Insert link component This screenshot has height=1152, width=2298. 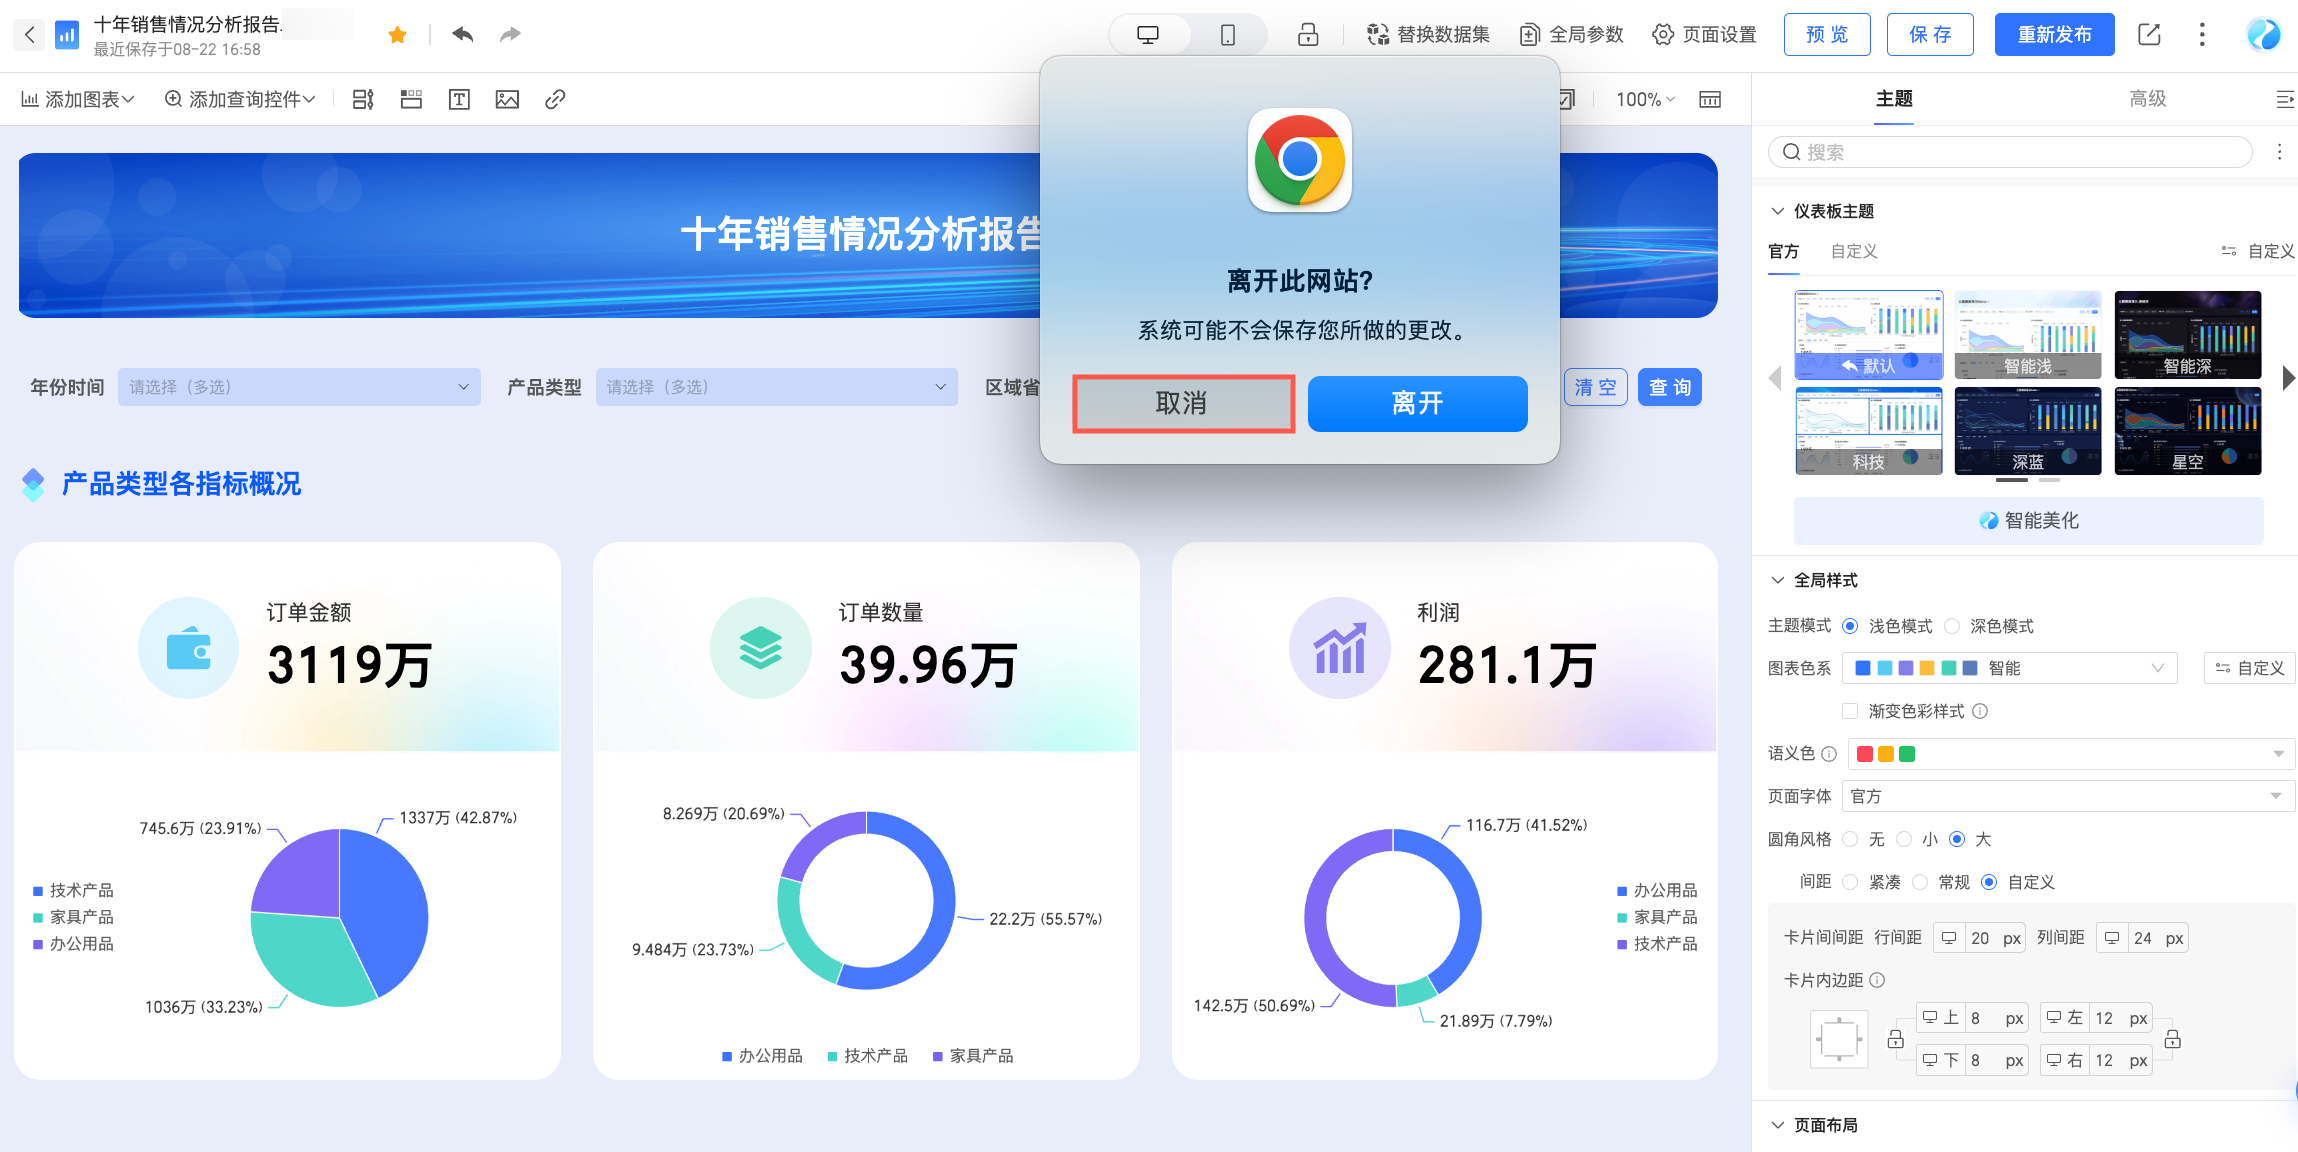pos(555,99)
